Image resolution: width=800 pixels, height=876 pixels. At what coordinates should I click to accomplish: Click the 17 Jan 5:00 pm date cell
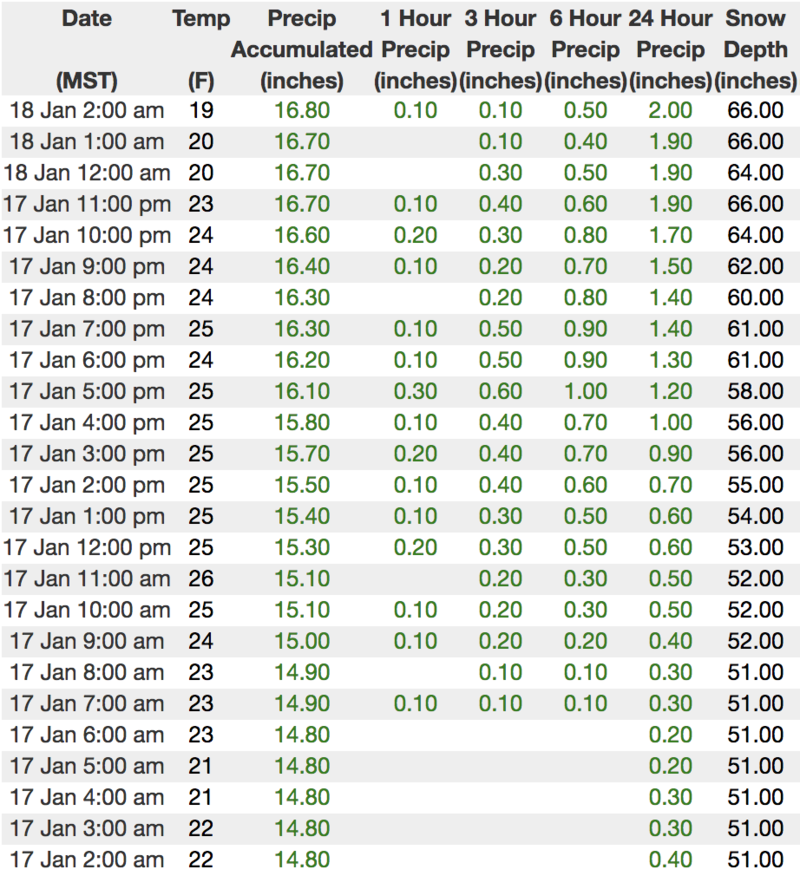pos(86,392)
